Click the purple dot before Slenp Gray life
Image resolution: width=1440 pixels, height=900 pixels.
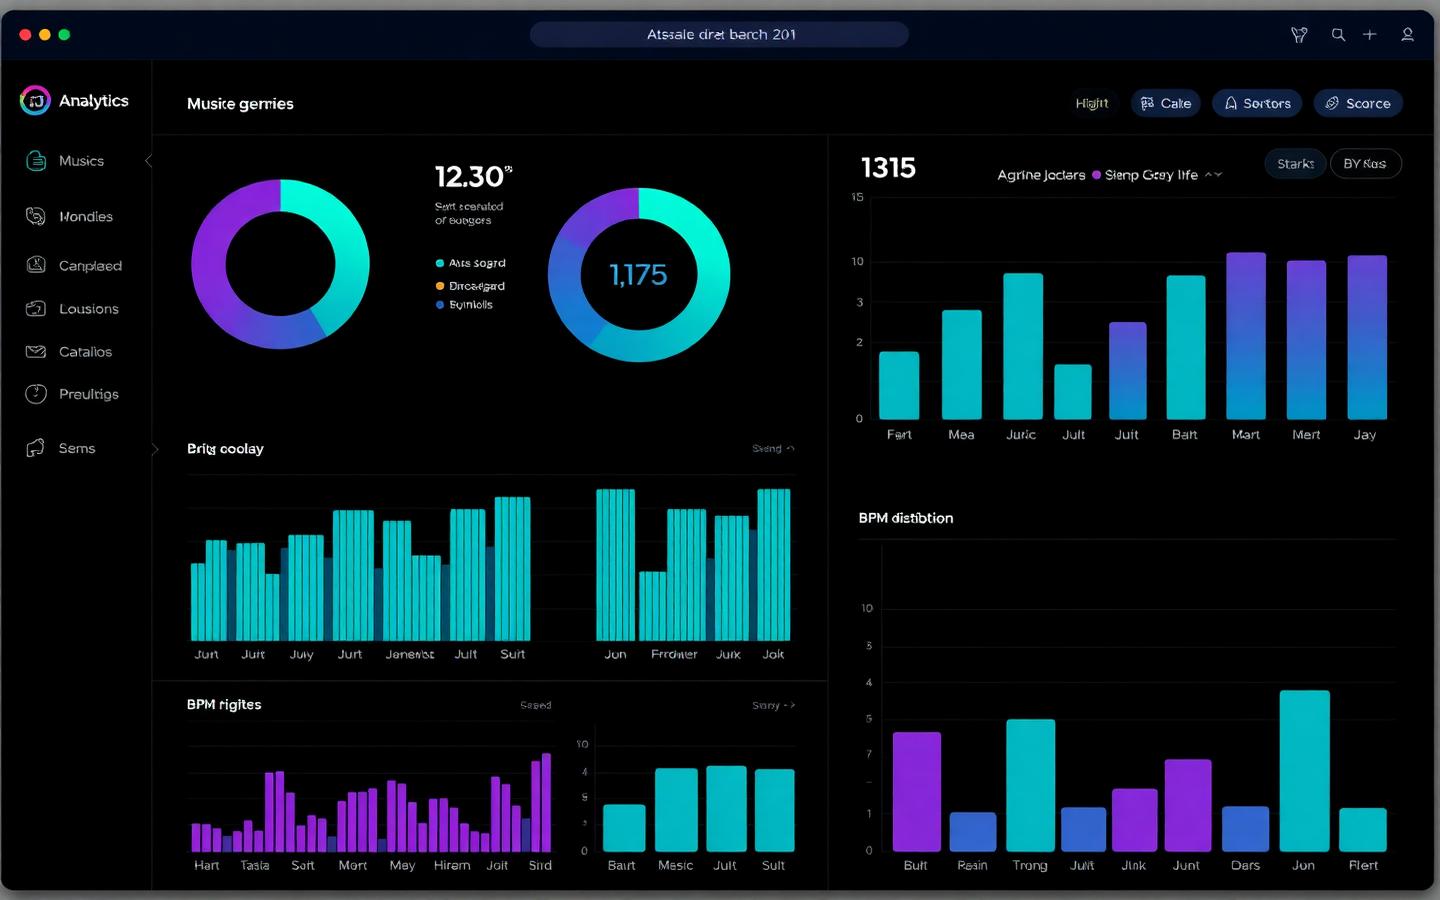click(x=1096, y=175)
